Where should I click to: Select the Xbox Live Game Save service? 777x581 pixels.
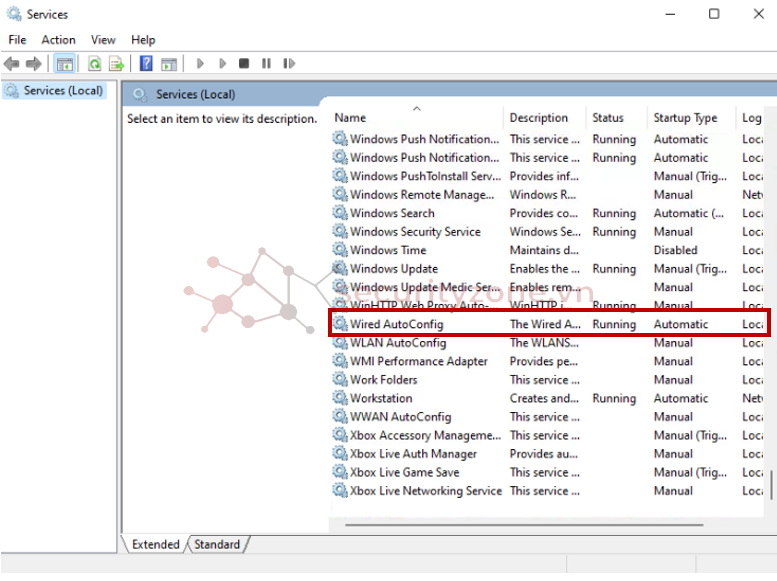coord(549,472)
